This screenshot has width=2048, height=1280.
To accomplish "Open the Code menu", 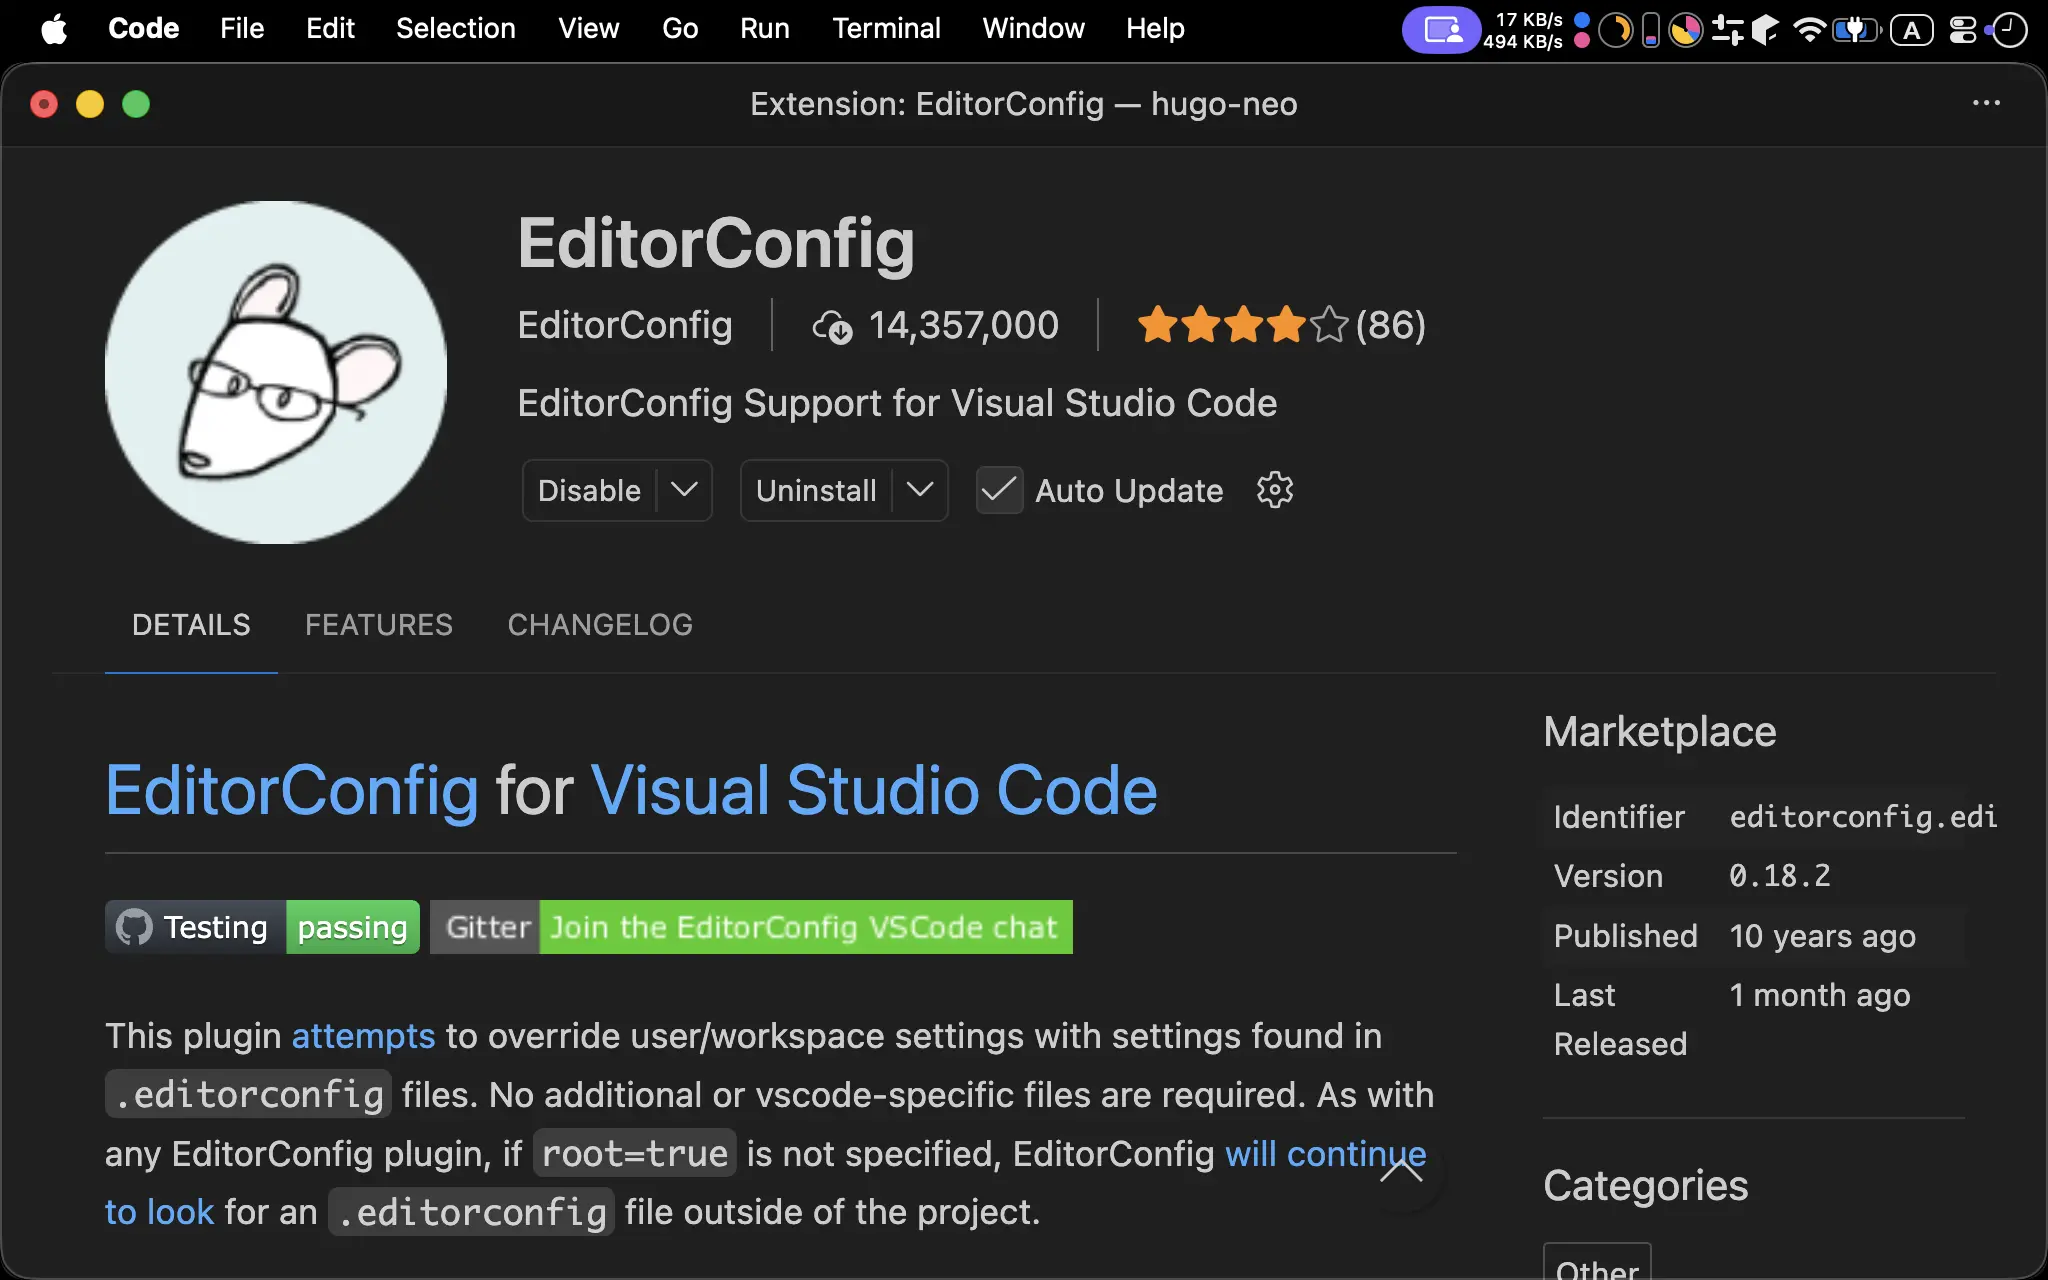I will [x=143, y=29].
